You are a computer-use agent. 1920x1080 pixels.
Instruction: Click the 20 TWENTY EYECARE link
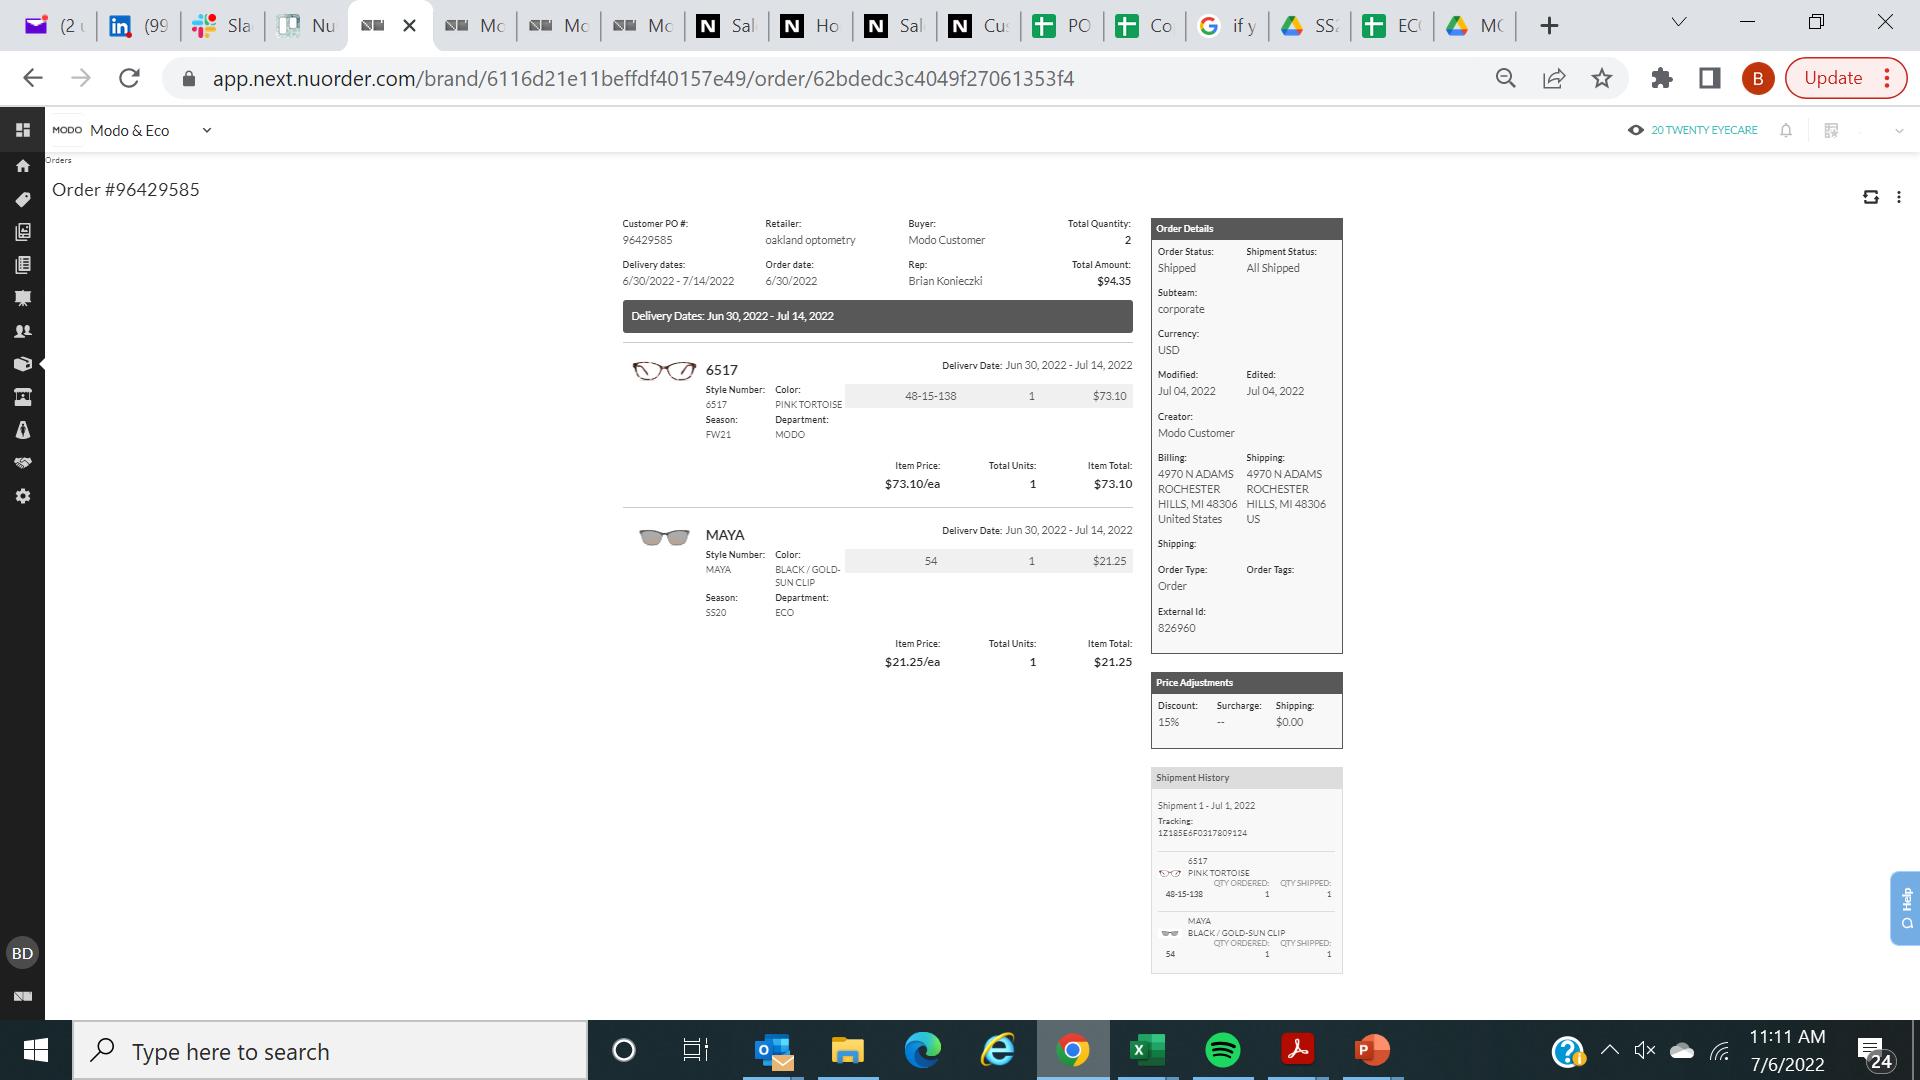[x=1704, y=130]
